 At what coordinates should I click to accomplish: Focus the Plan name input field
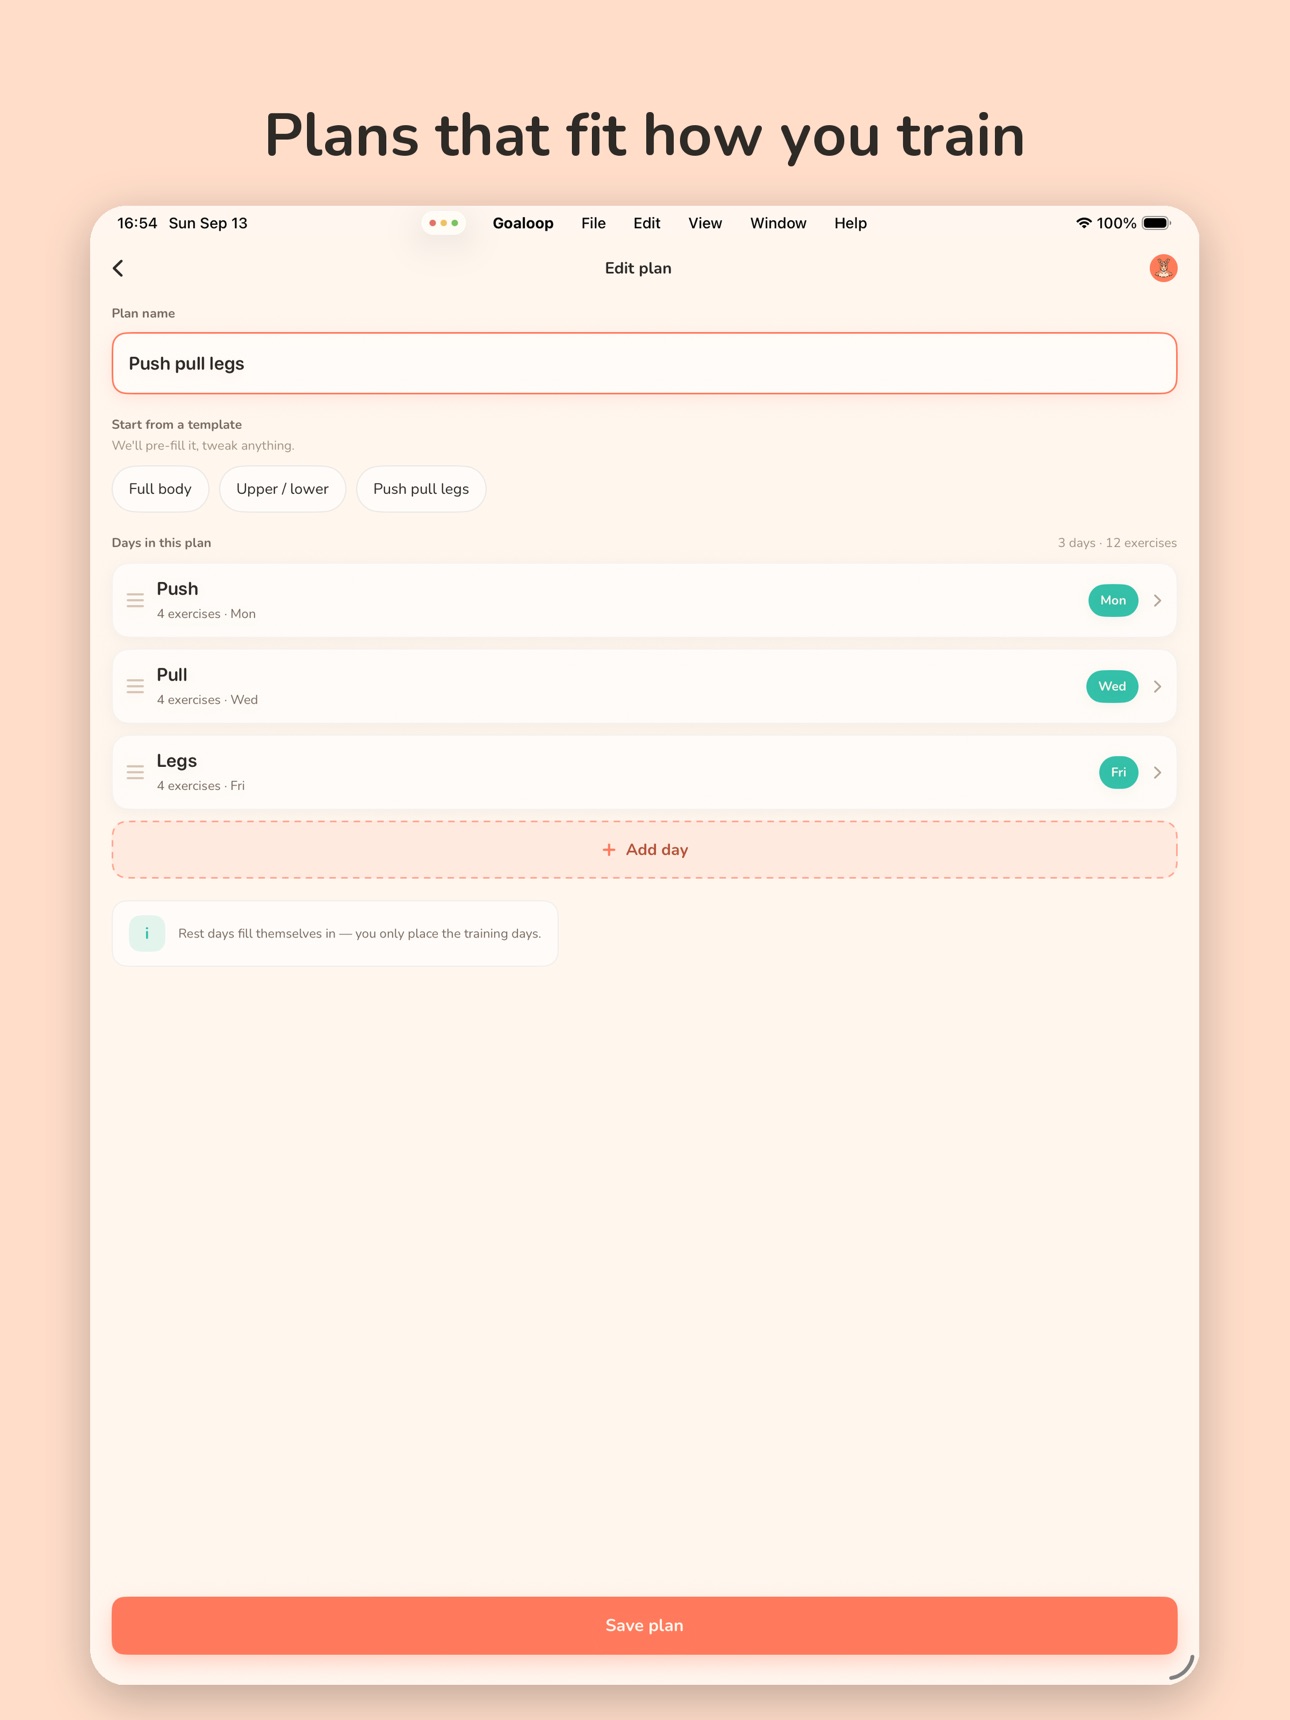coord(644,363)
